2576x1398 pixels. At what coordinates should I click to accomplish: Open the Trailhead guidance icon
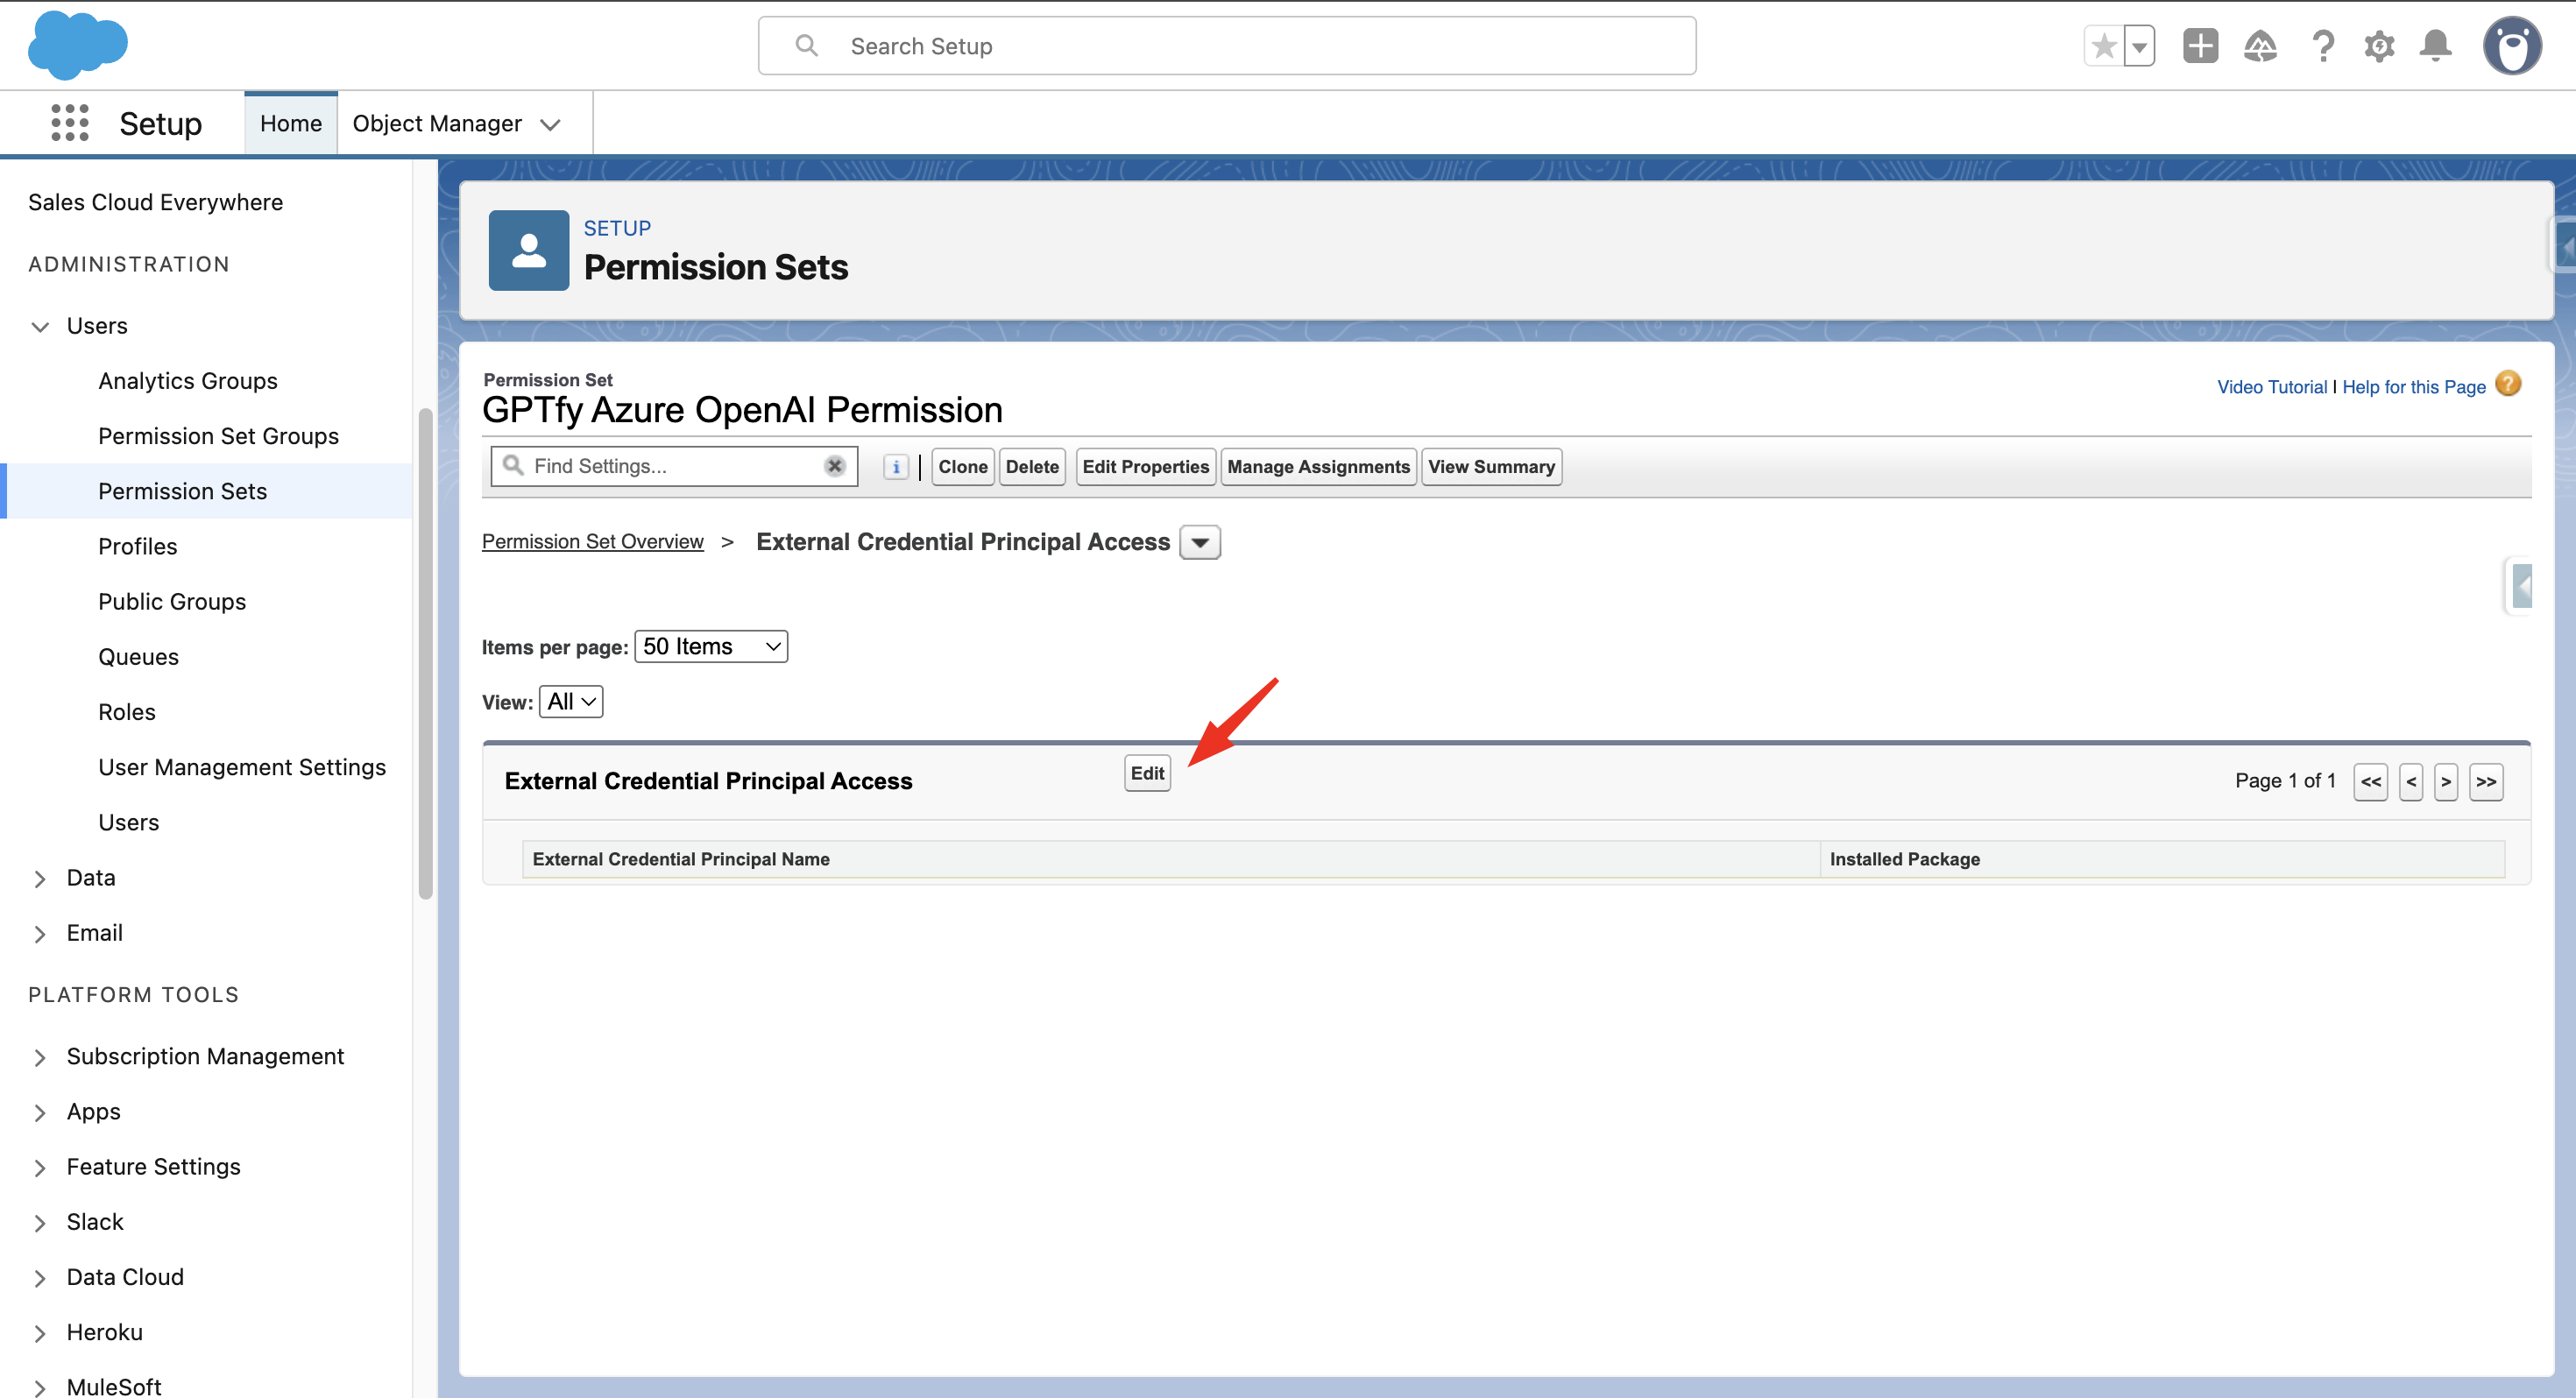pyautogui.click(x=2260, y=46)
